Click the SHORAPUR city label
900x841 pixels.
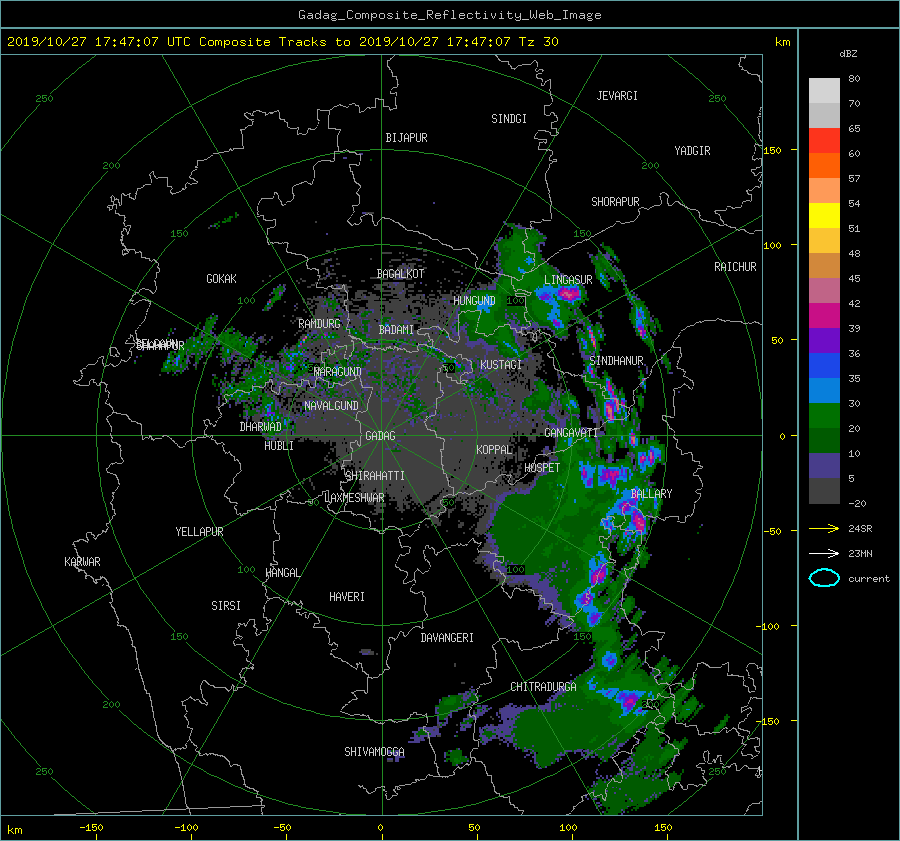click(615, 202)
